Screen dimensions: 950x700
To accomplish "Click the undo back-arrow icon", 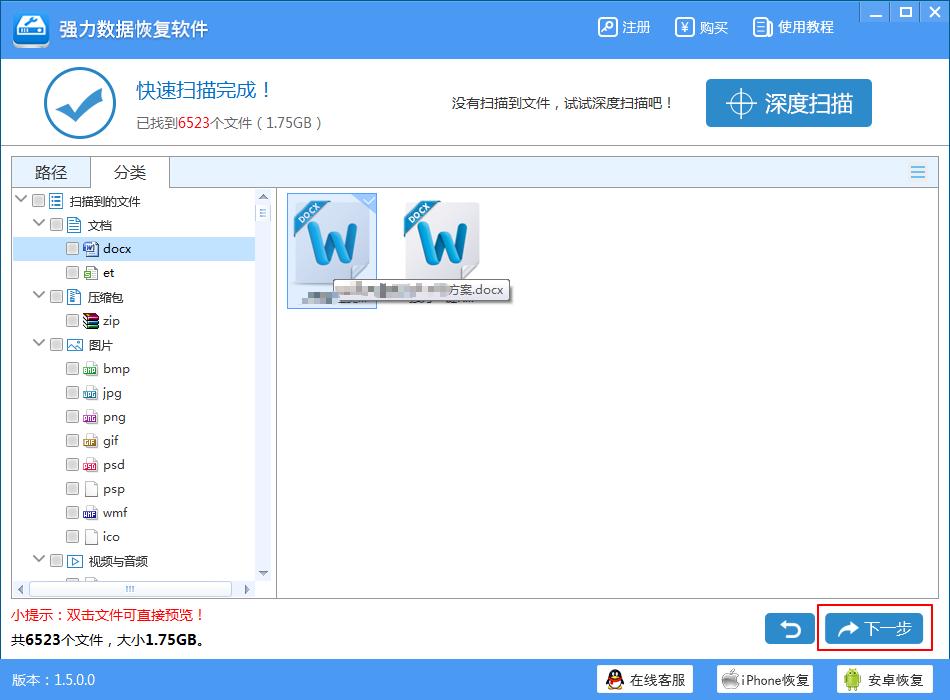I will (x=789, y=628).
